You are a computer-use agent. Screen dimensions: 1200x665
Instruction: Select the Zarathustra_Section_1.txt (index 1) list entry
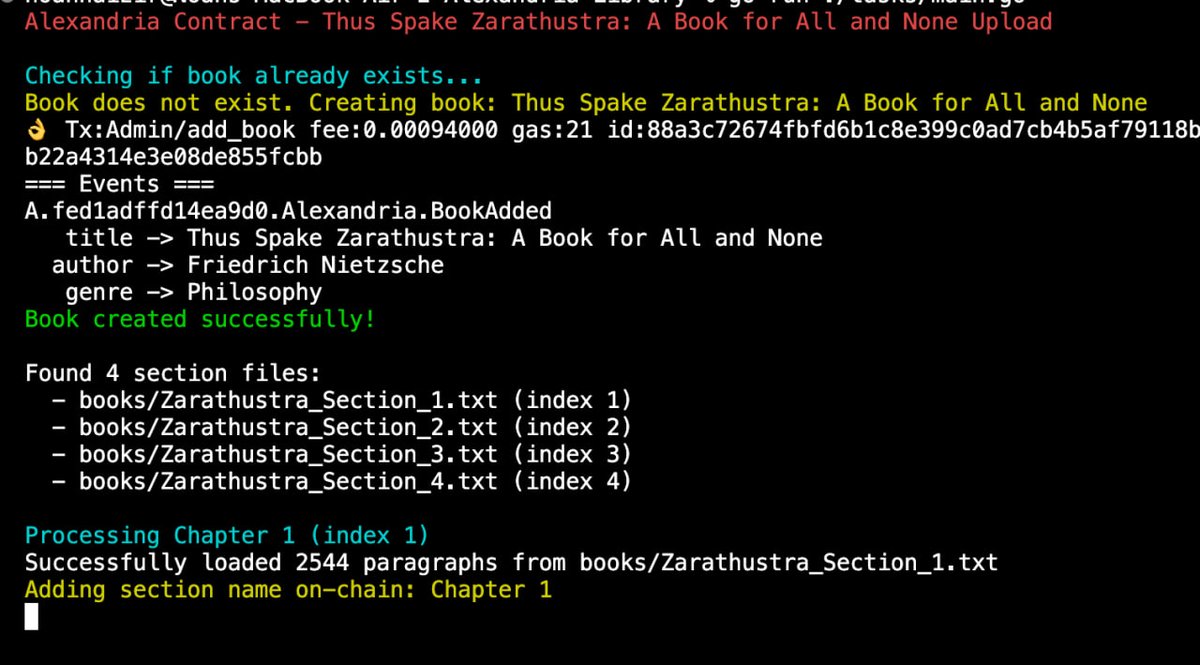[x=341, y=400]
